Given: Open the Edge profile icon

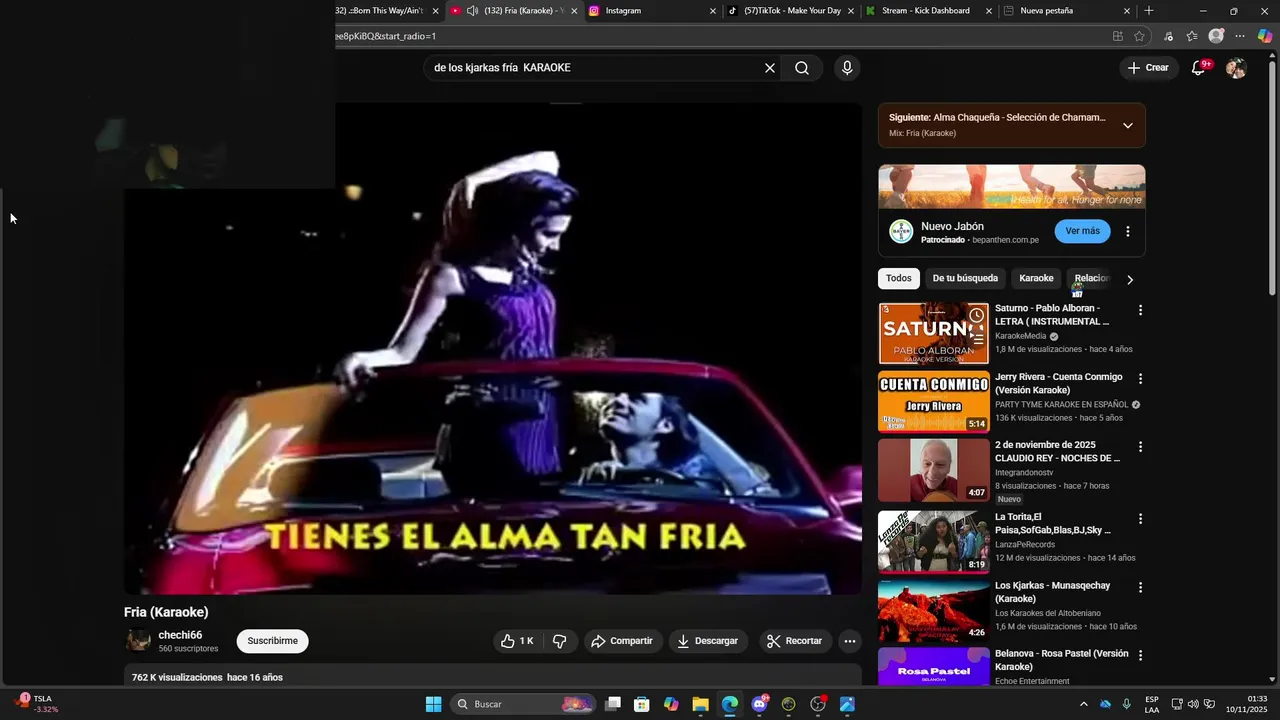Looking at the screenshot, I should click(1216, 36).
